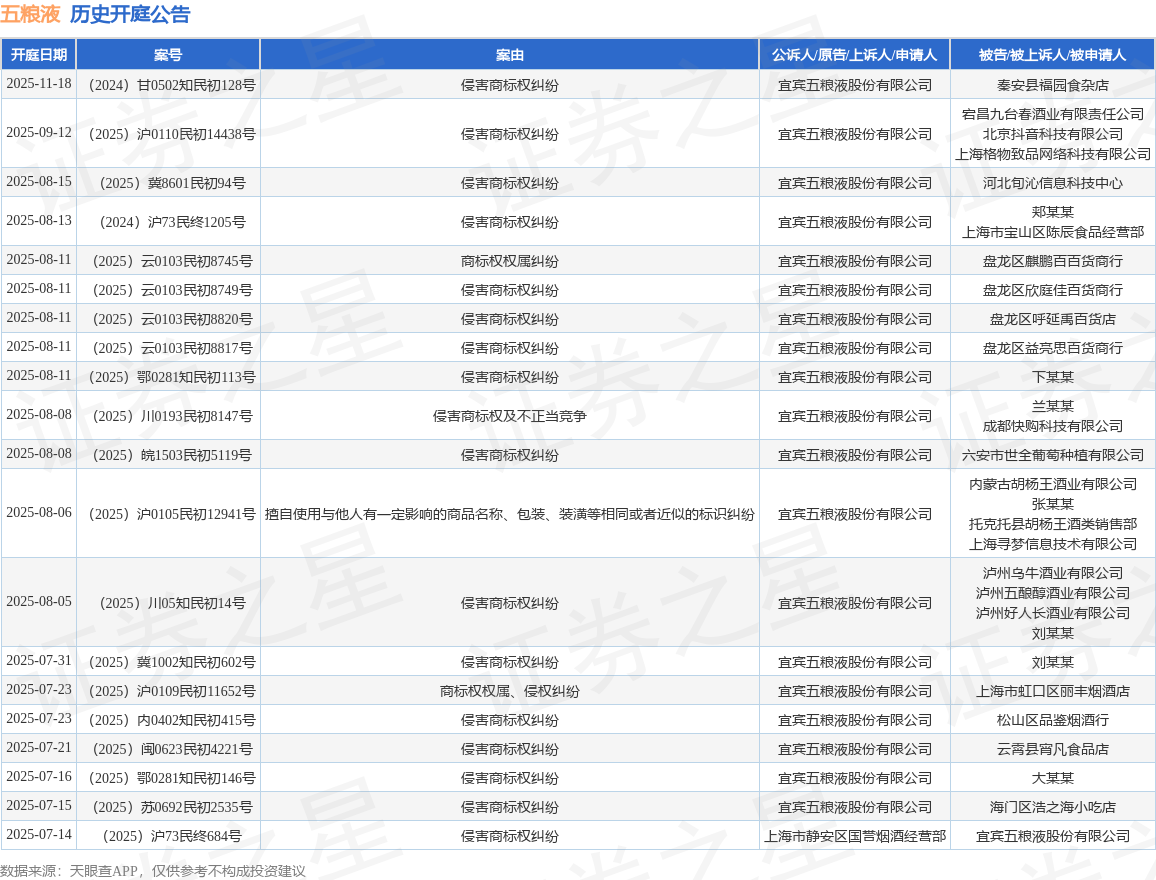Screen dimensions: 1156x880
Task: Click defendant 秦安县福园食杂店
Action: pos(1052,85)
